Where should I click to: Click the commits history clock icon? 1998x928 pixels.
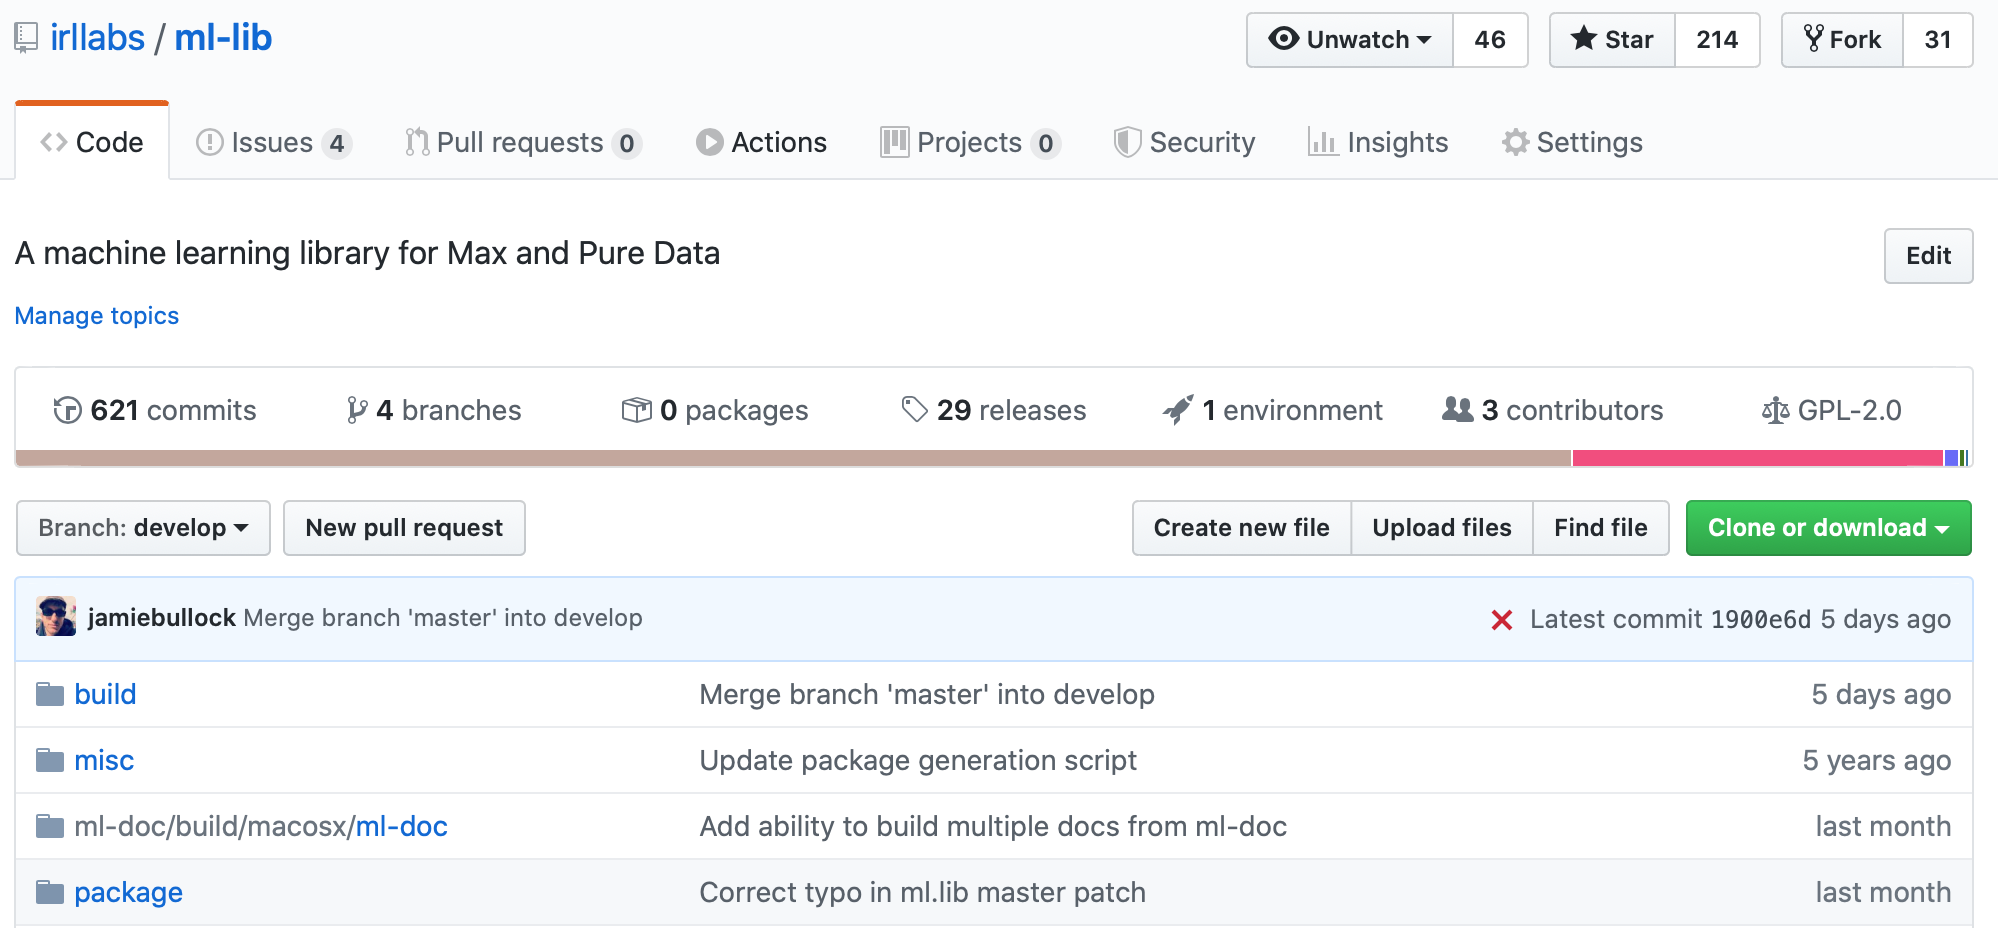[67, 410]
